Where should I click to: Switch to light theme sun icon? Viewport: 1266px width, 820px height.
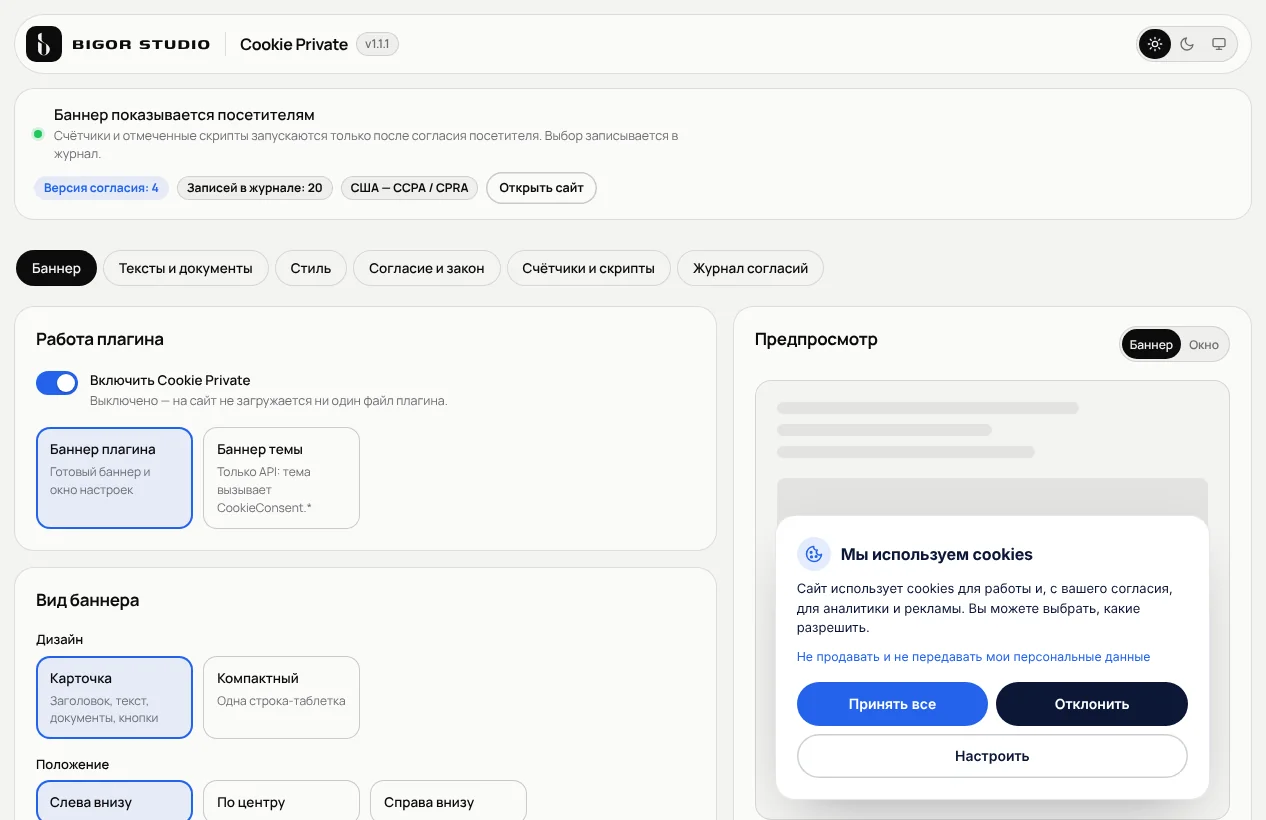coord(1155,44)
